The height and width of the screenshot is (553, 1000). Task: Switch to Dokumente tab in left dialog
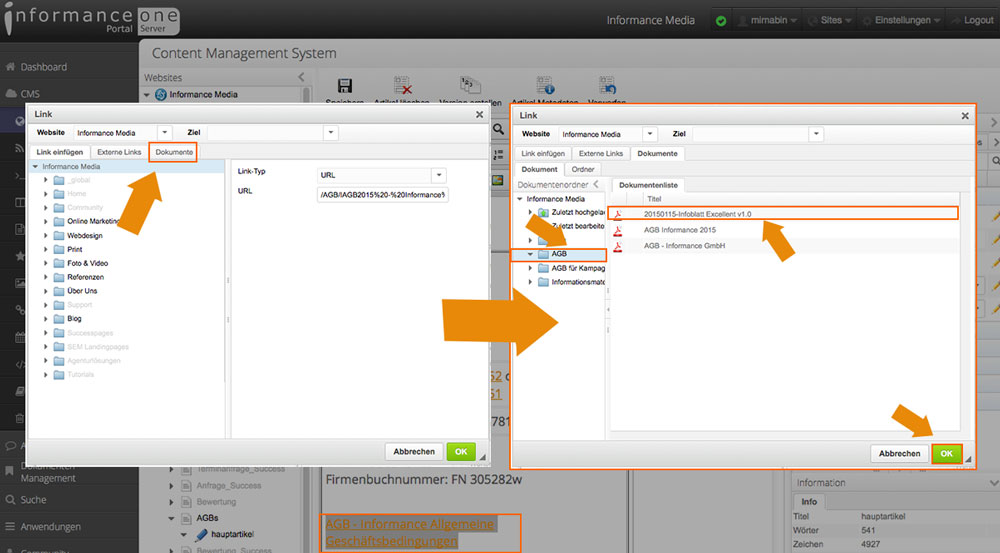click(x=174, y=152)
